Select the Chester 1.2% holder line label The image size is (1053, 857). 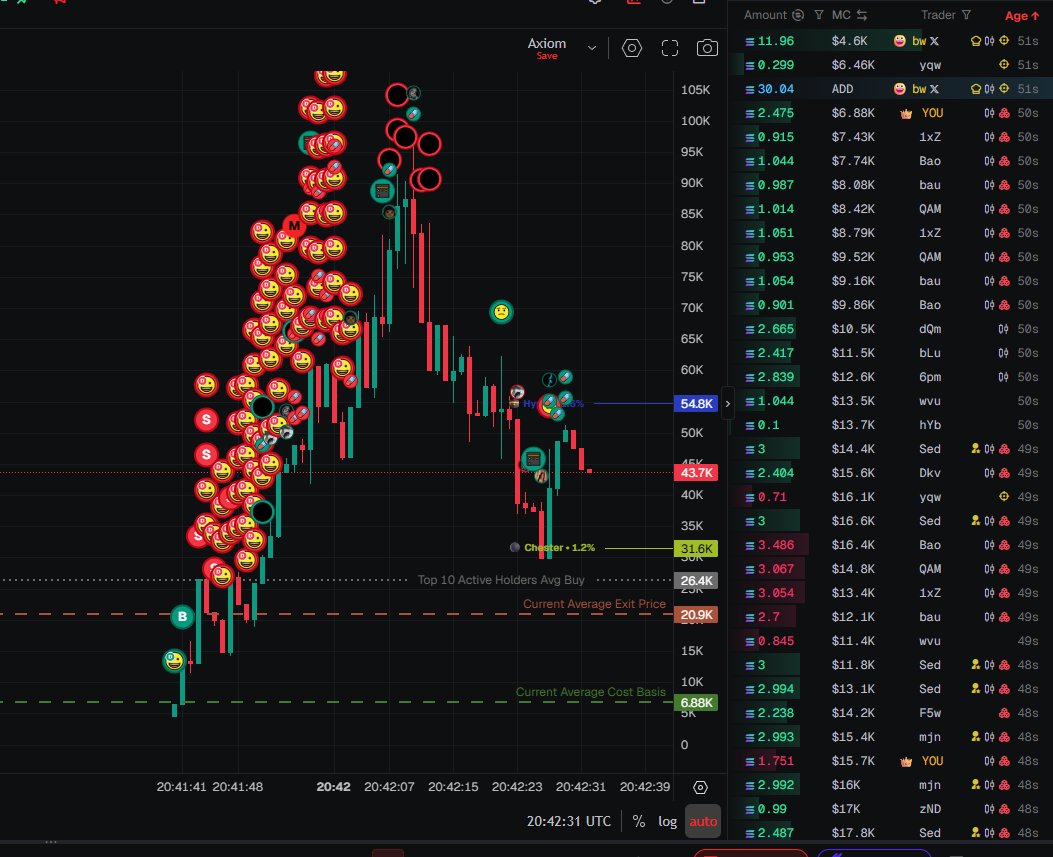pos(559,547)
